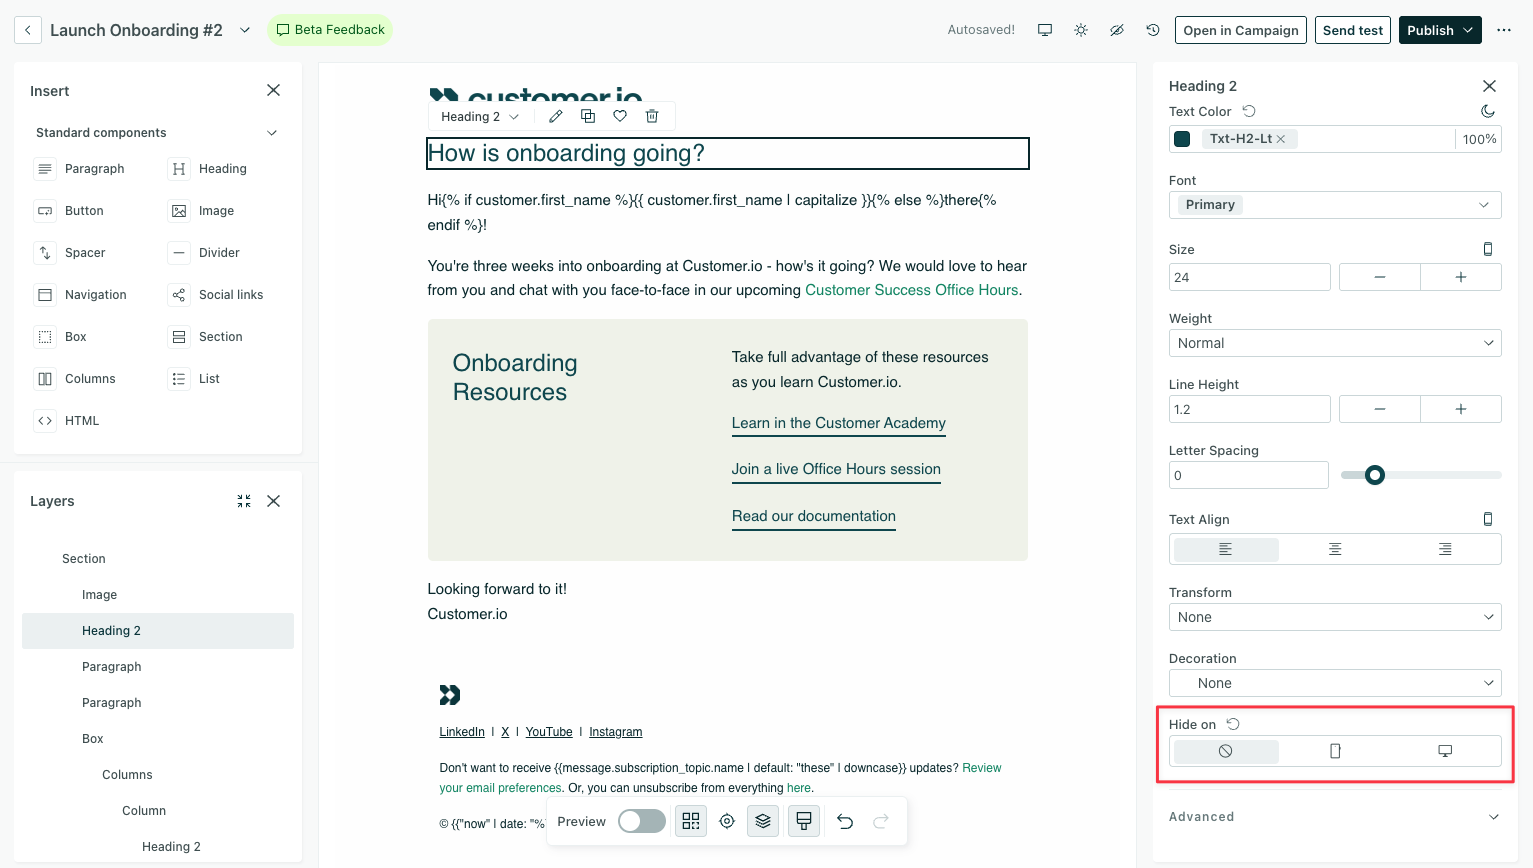This screenshot has width=1533, height=868.
Task: Select center text alignment
Action: coord(1335,549)
